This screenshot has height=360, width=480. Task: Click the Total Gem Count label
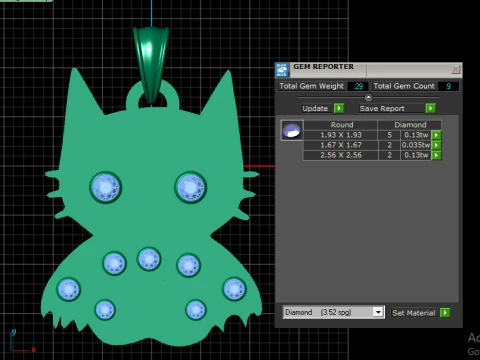coord(404,86)
